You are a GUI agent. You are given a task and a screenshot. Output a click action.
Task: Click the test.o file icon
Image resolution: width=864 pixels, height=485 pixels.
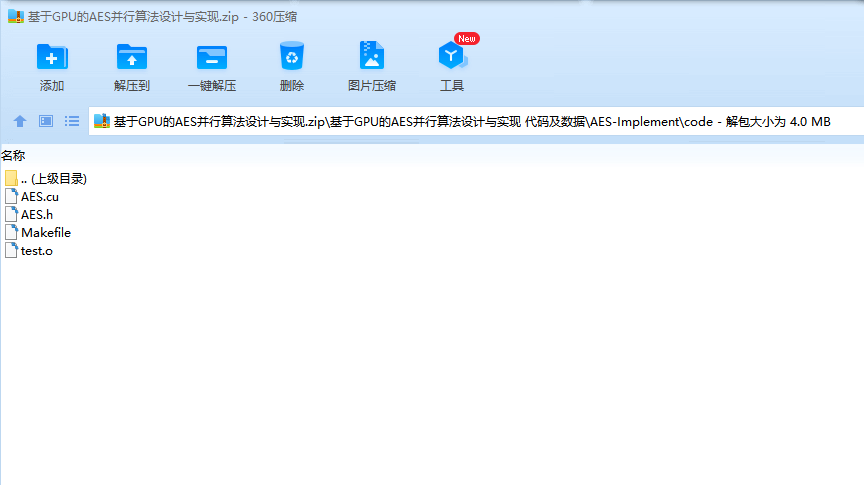(x=12, y=250)
